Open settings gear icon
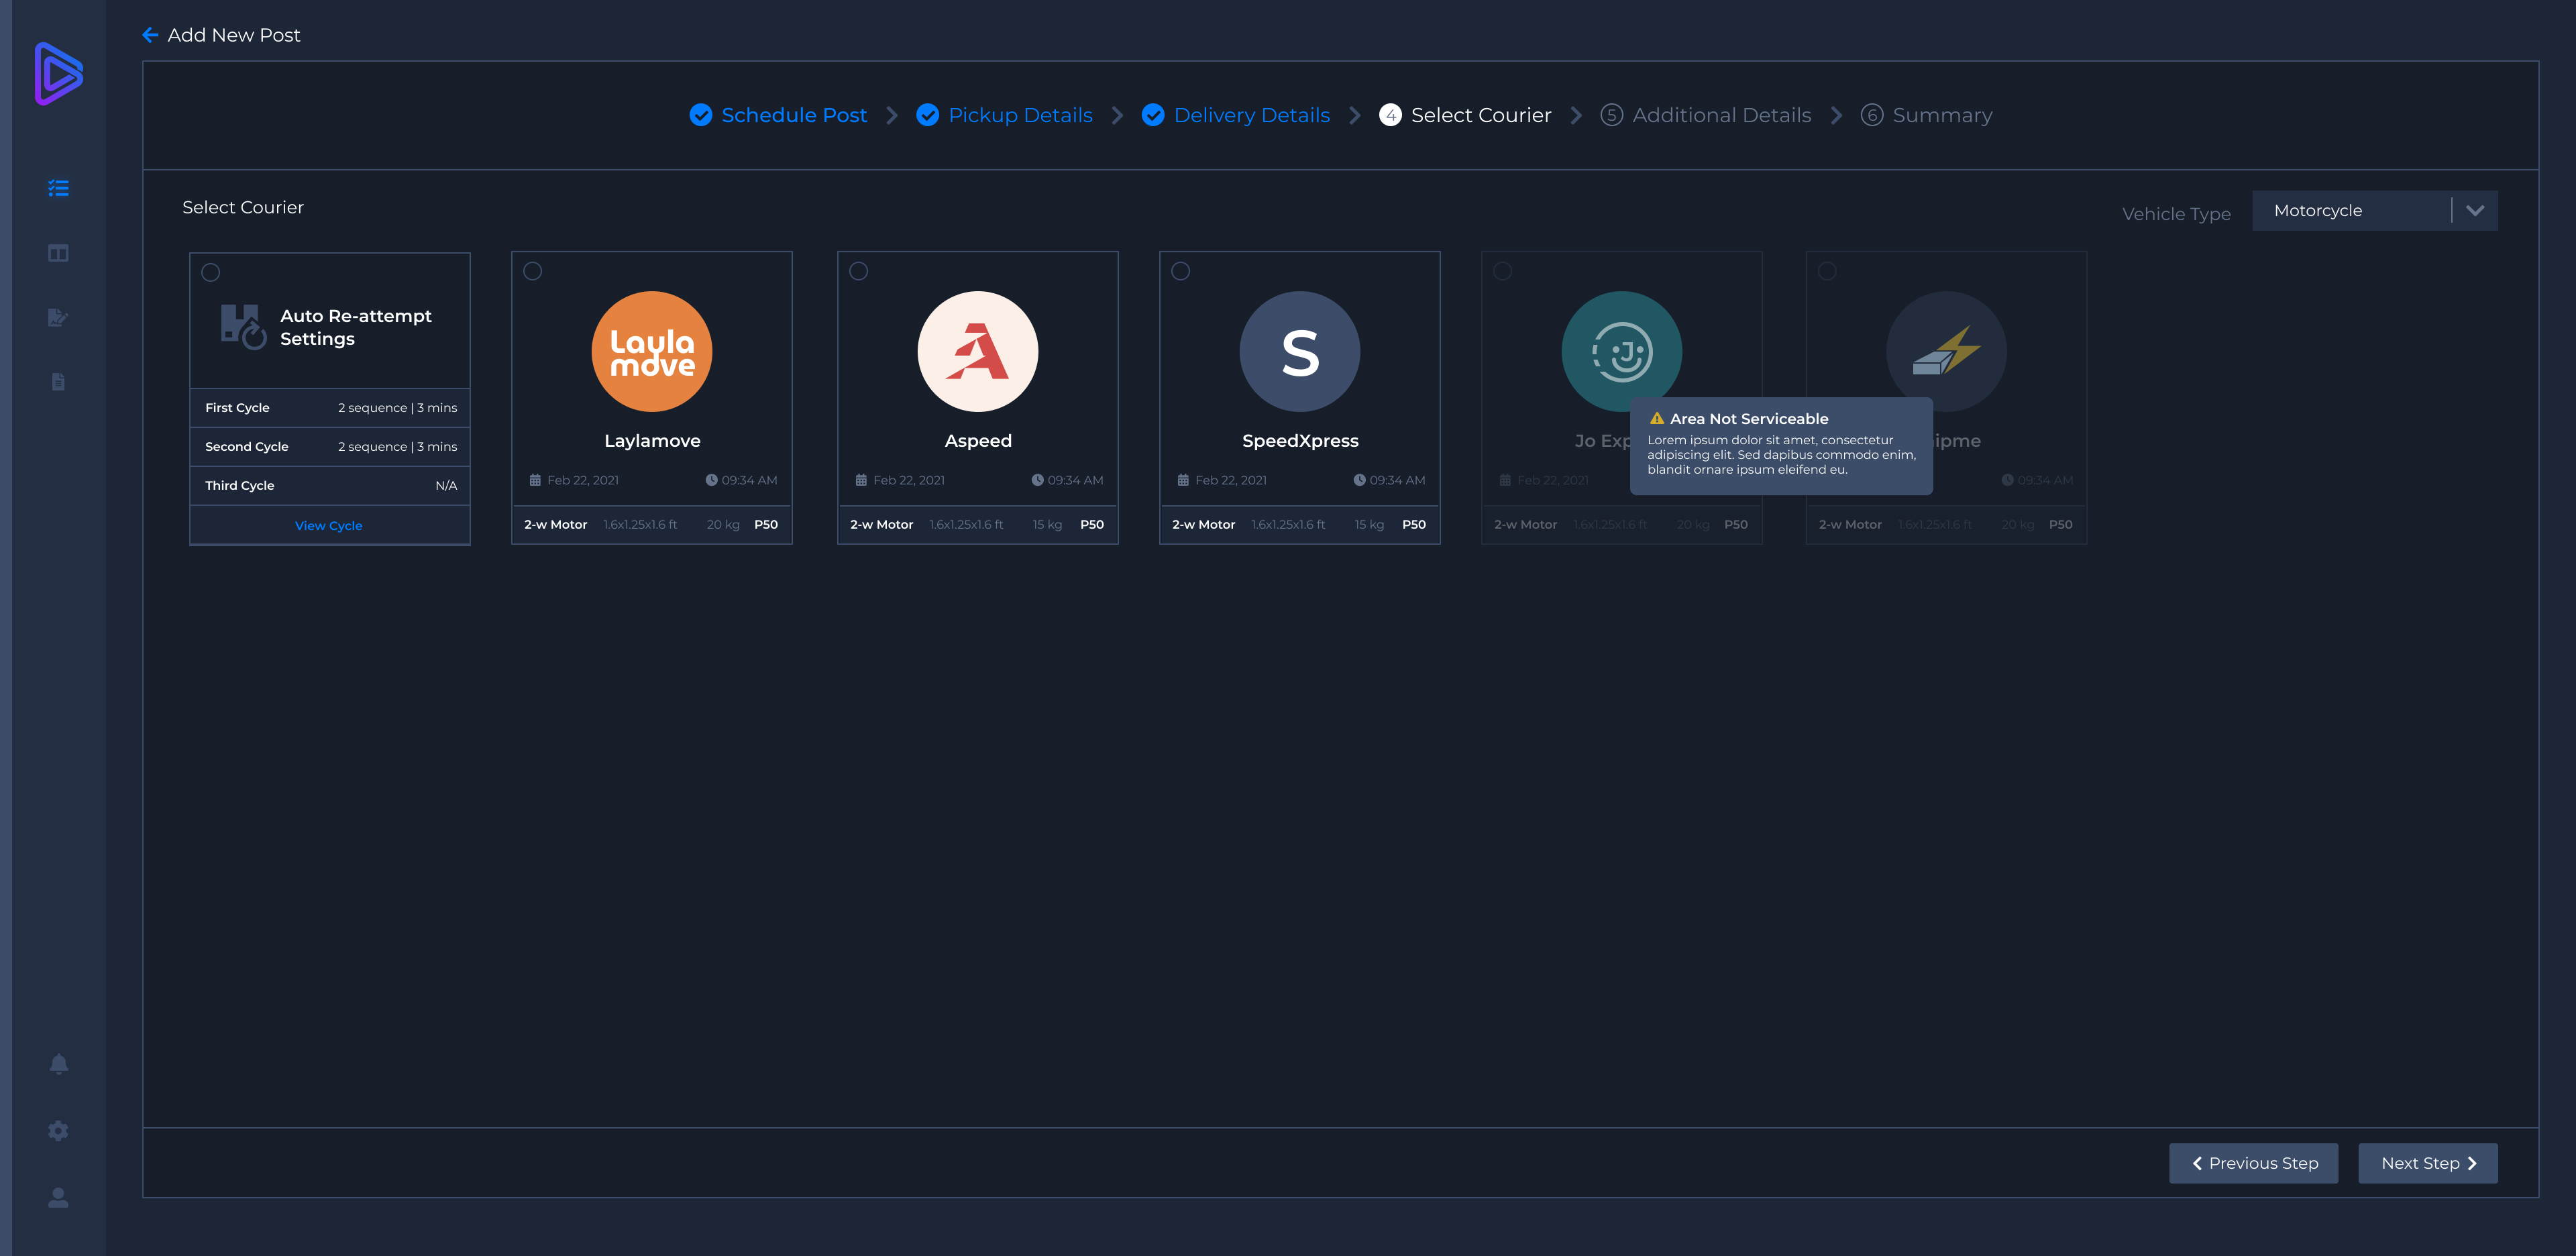Image resolution: width=2576 pixels, height=1256 pixels. click(x=59, y=1131)
